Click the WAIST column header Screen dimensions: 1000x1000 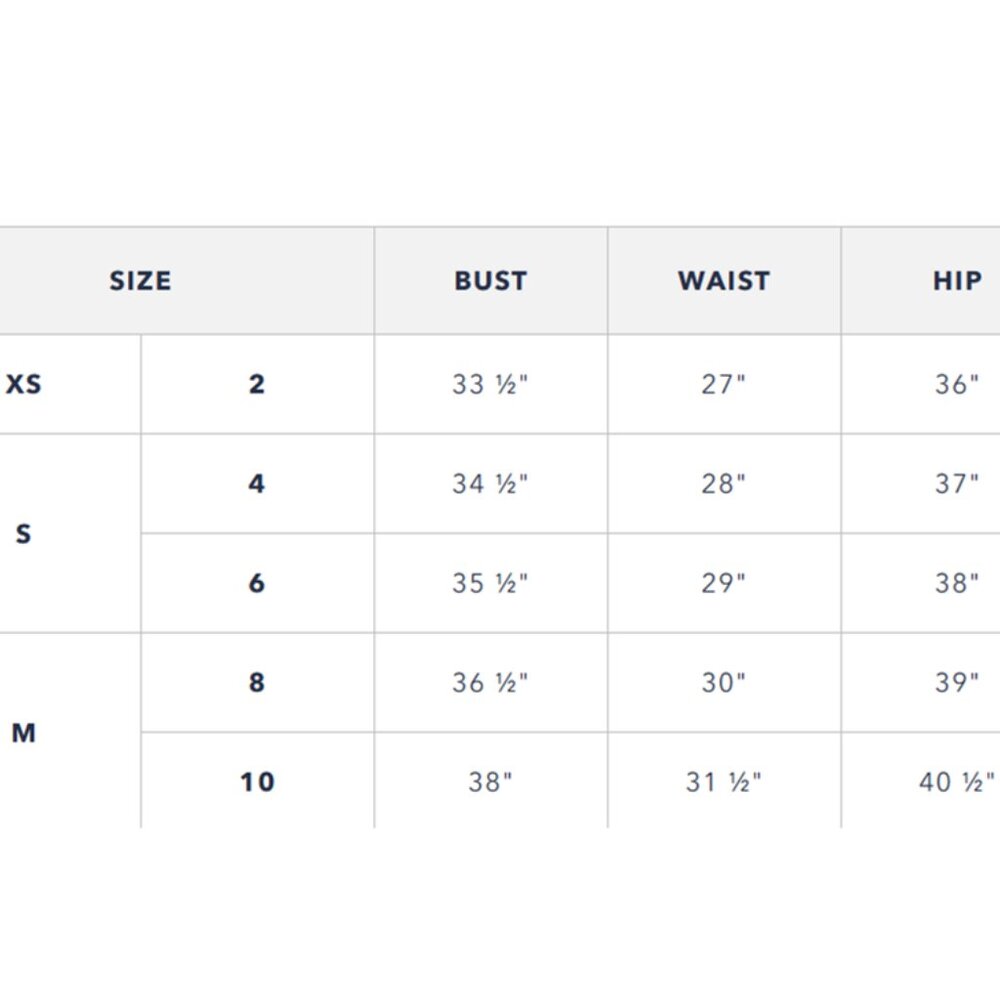724,281
